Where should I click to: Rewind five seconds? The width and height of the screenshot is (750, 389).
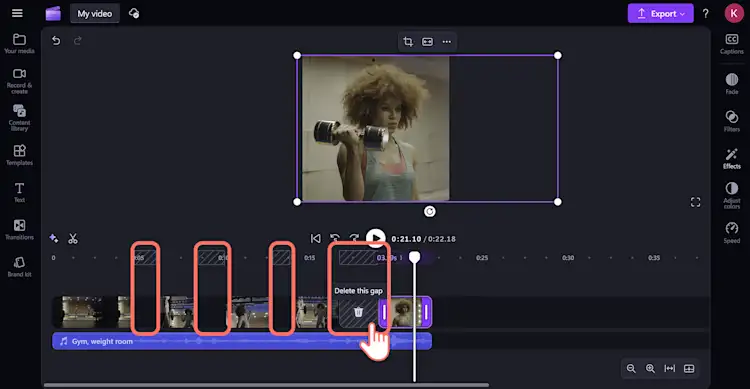335,238
